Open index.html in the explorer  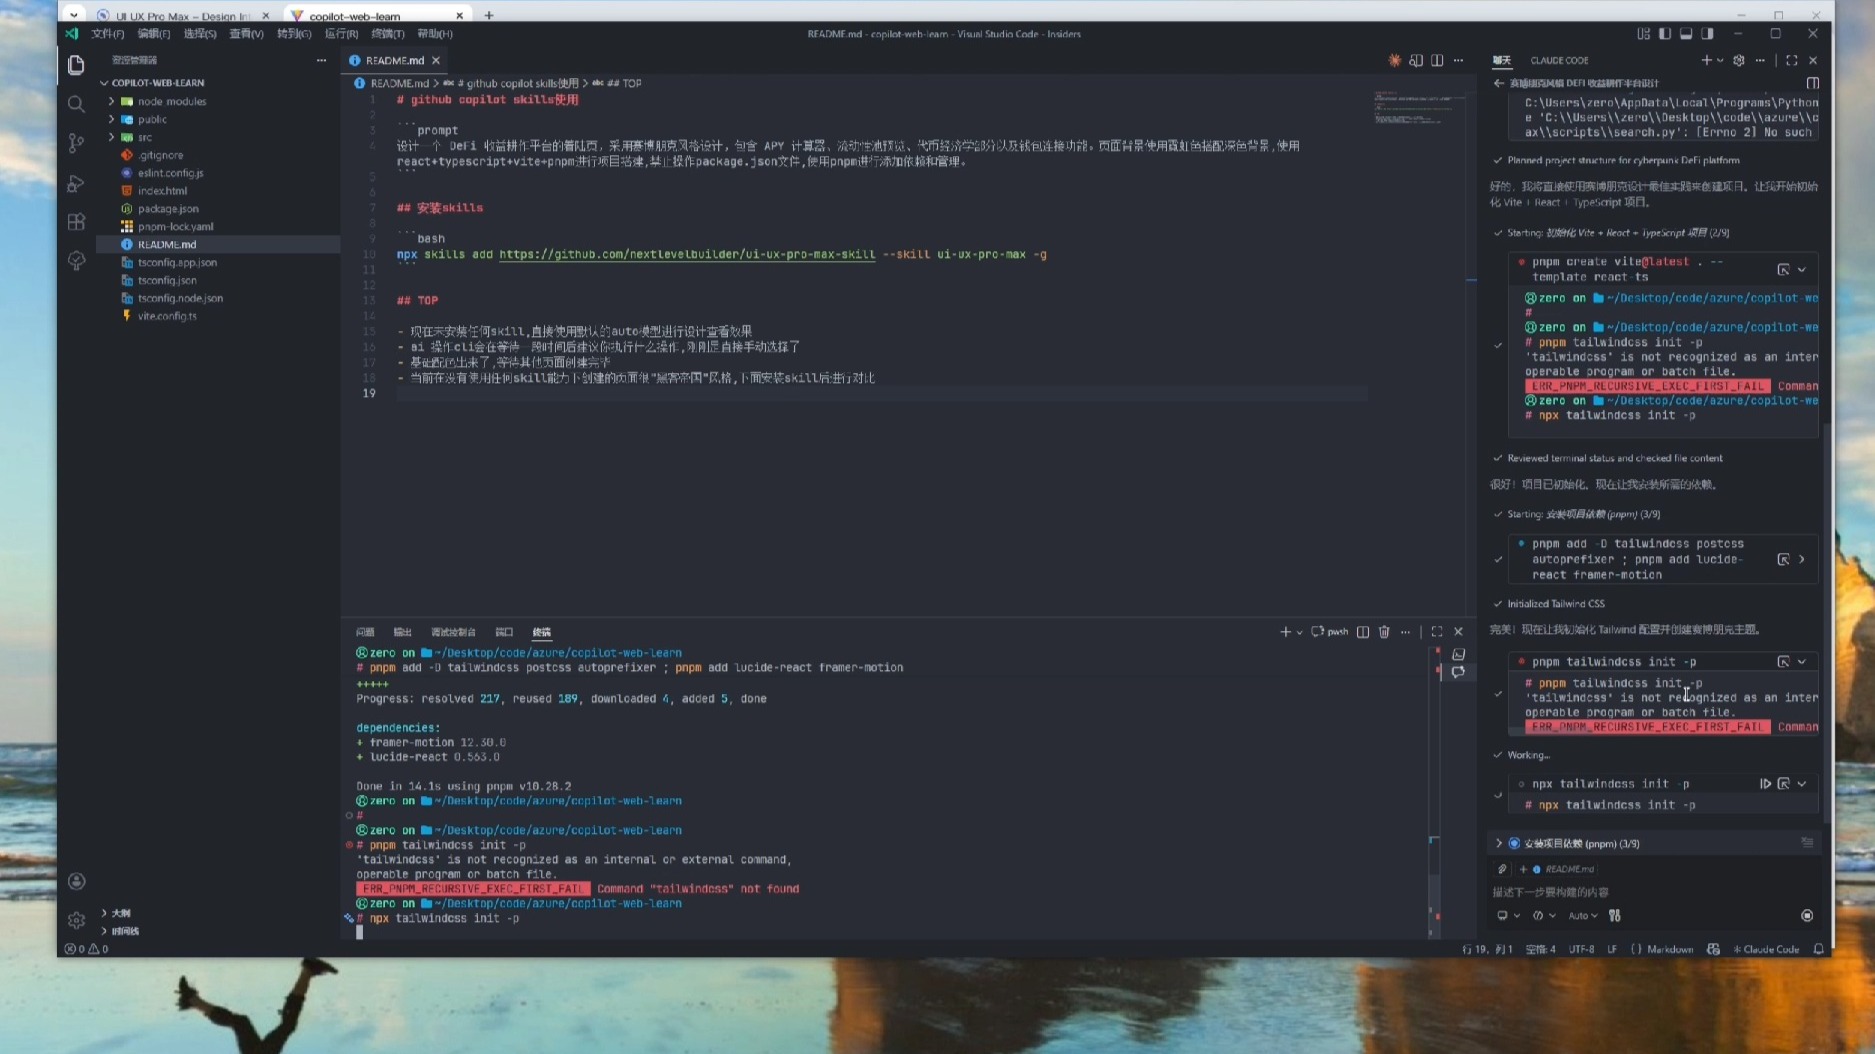[162, 190]
